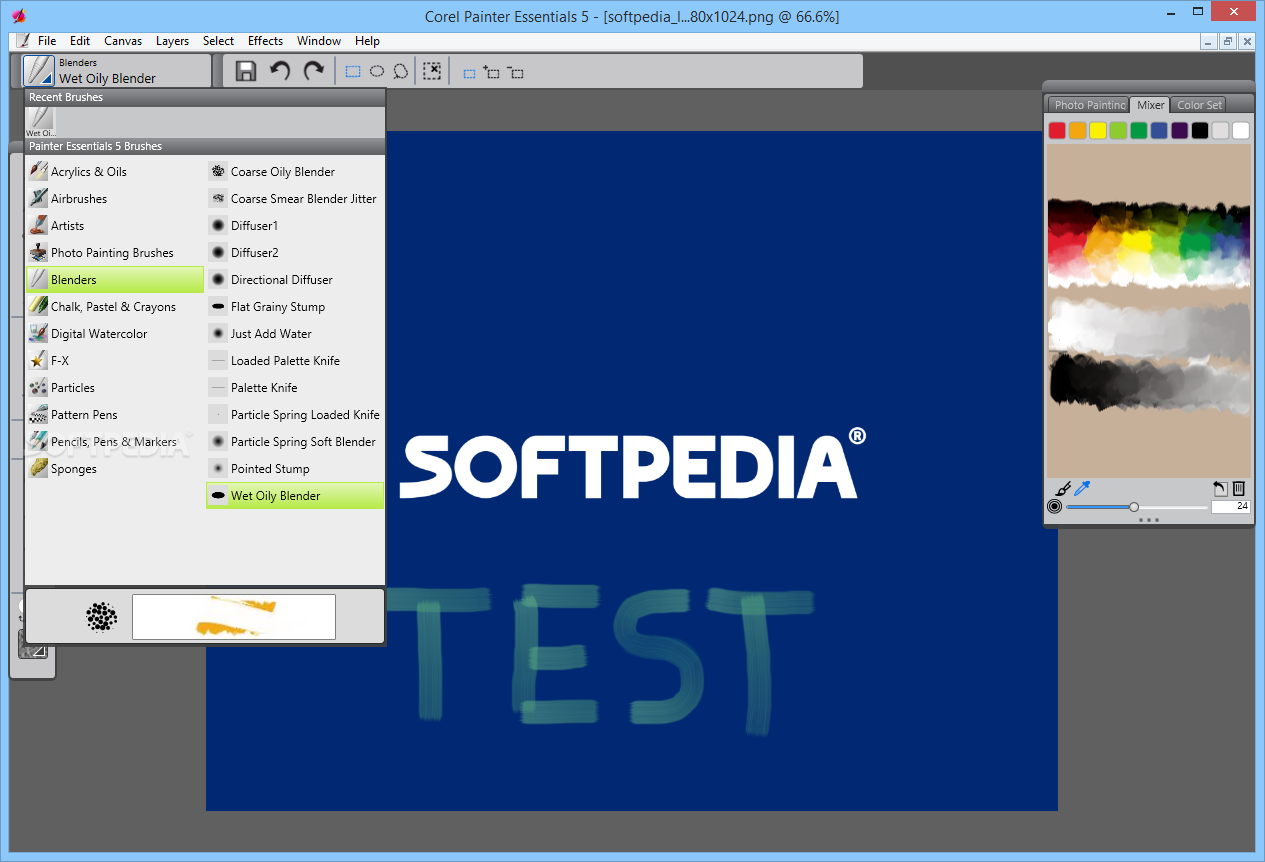Open the Layers menu

[x=172, y=41]
